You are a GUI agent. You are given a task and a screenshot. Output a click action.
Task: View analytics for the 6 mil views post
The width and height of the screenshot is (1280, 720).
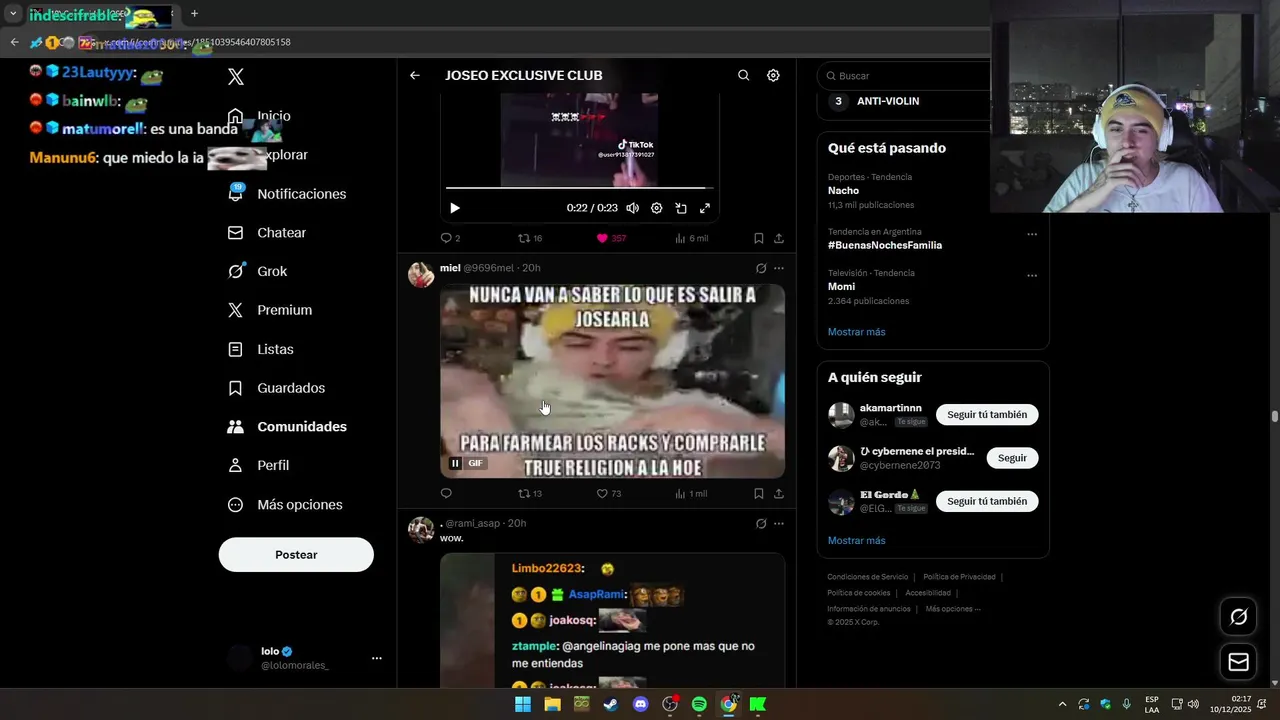coord(692,238)
